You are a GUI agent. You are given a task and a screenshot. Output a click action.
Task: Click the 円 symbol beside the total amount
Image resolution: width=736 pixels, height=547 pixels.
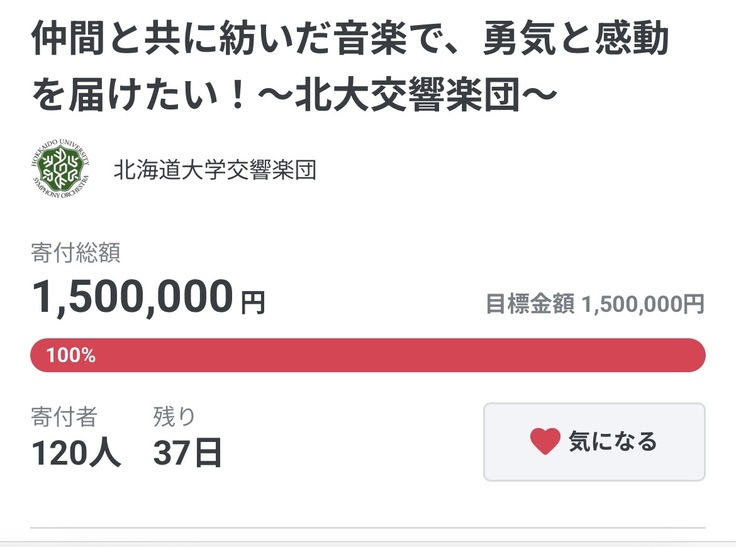pos(253,302)
